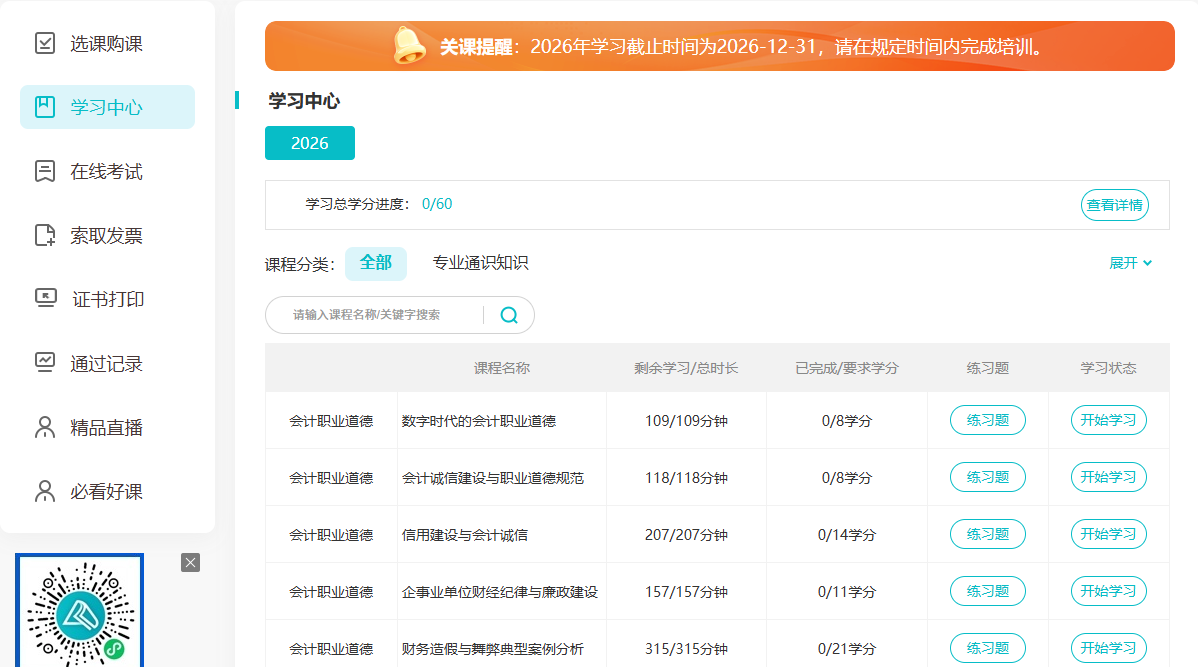Click the 0/21学分 credit cell
This screenshot has width=1198, height=667.
(x=847, y=649)
